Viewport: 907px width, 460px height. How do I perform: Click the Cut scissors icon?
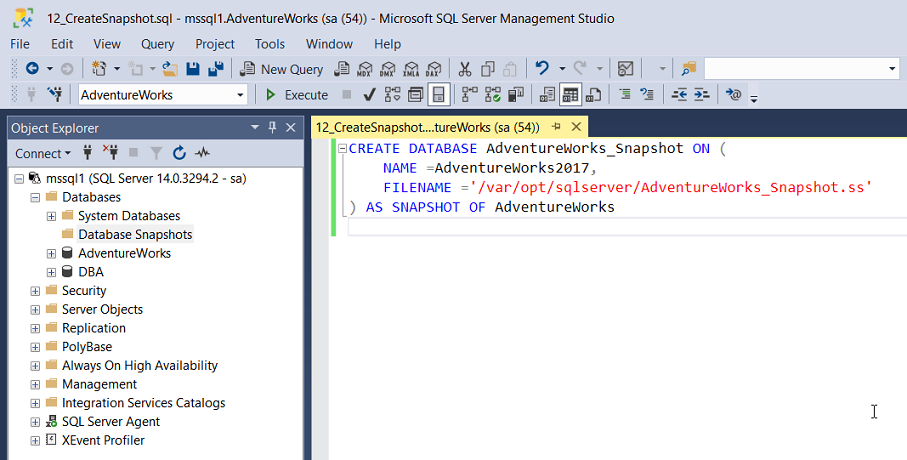(464, 69)
